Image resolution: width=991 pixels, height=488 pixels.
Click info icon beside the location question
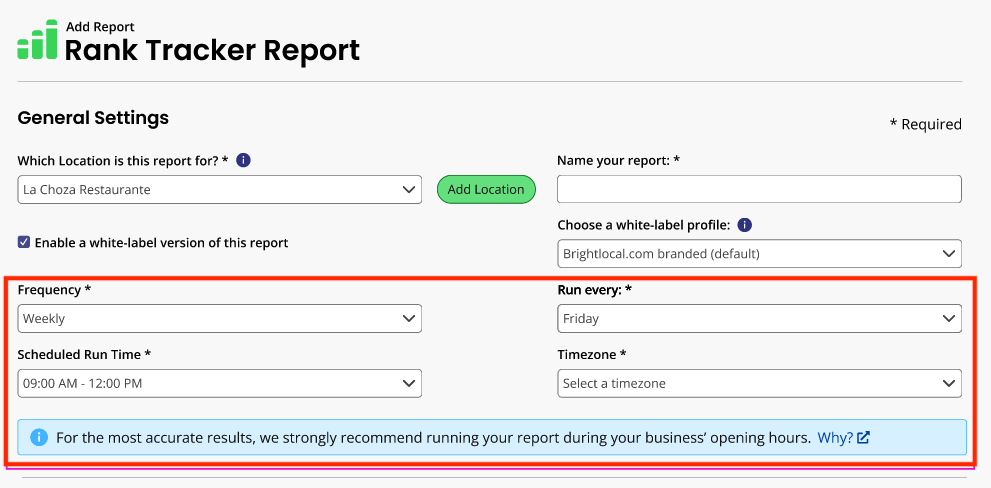click(243, 160)
